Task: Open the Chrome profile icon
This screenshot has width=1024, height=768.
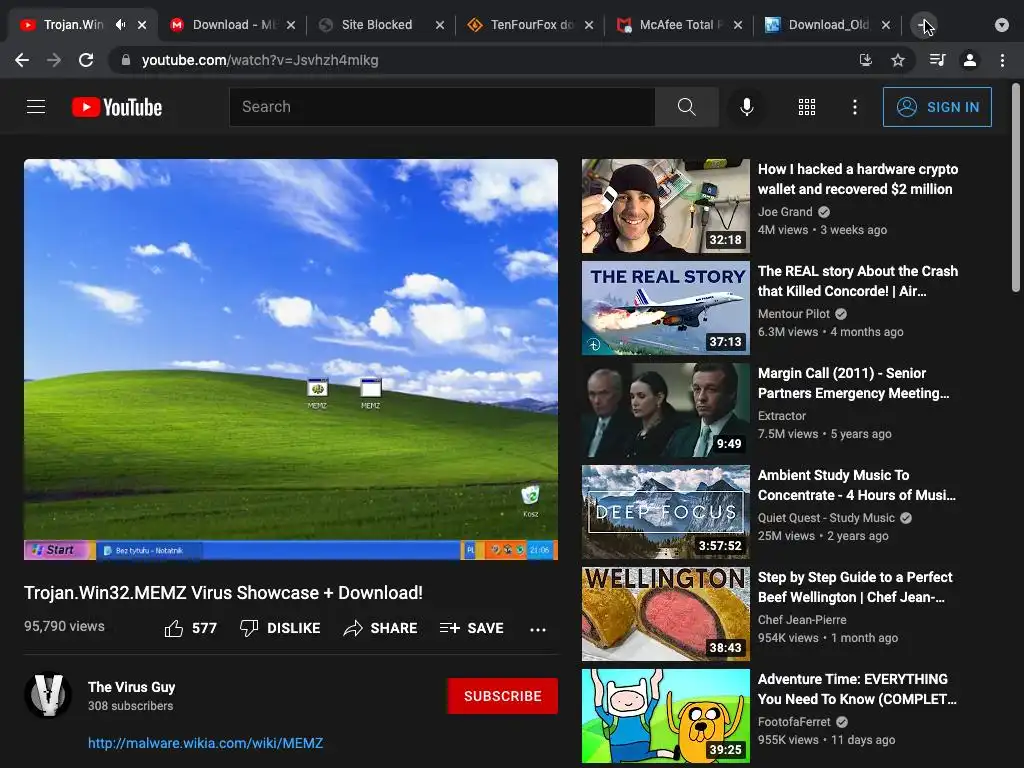Action: 970,60
